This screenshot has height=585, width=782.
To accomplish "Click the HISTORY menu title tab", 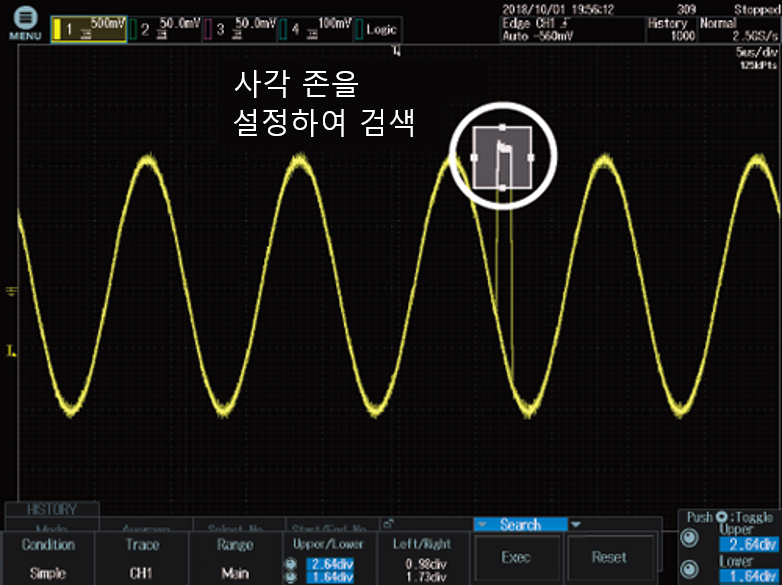I will coord(52,510).
